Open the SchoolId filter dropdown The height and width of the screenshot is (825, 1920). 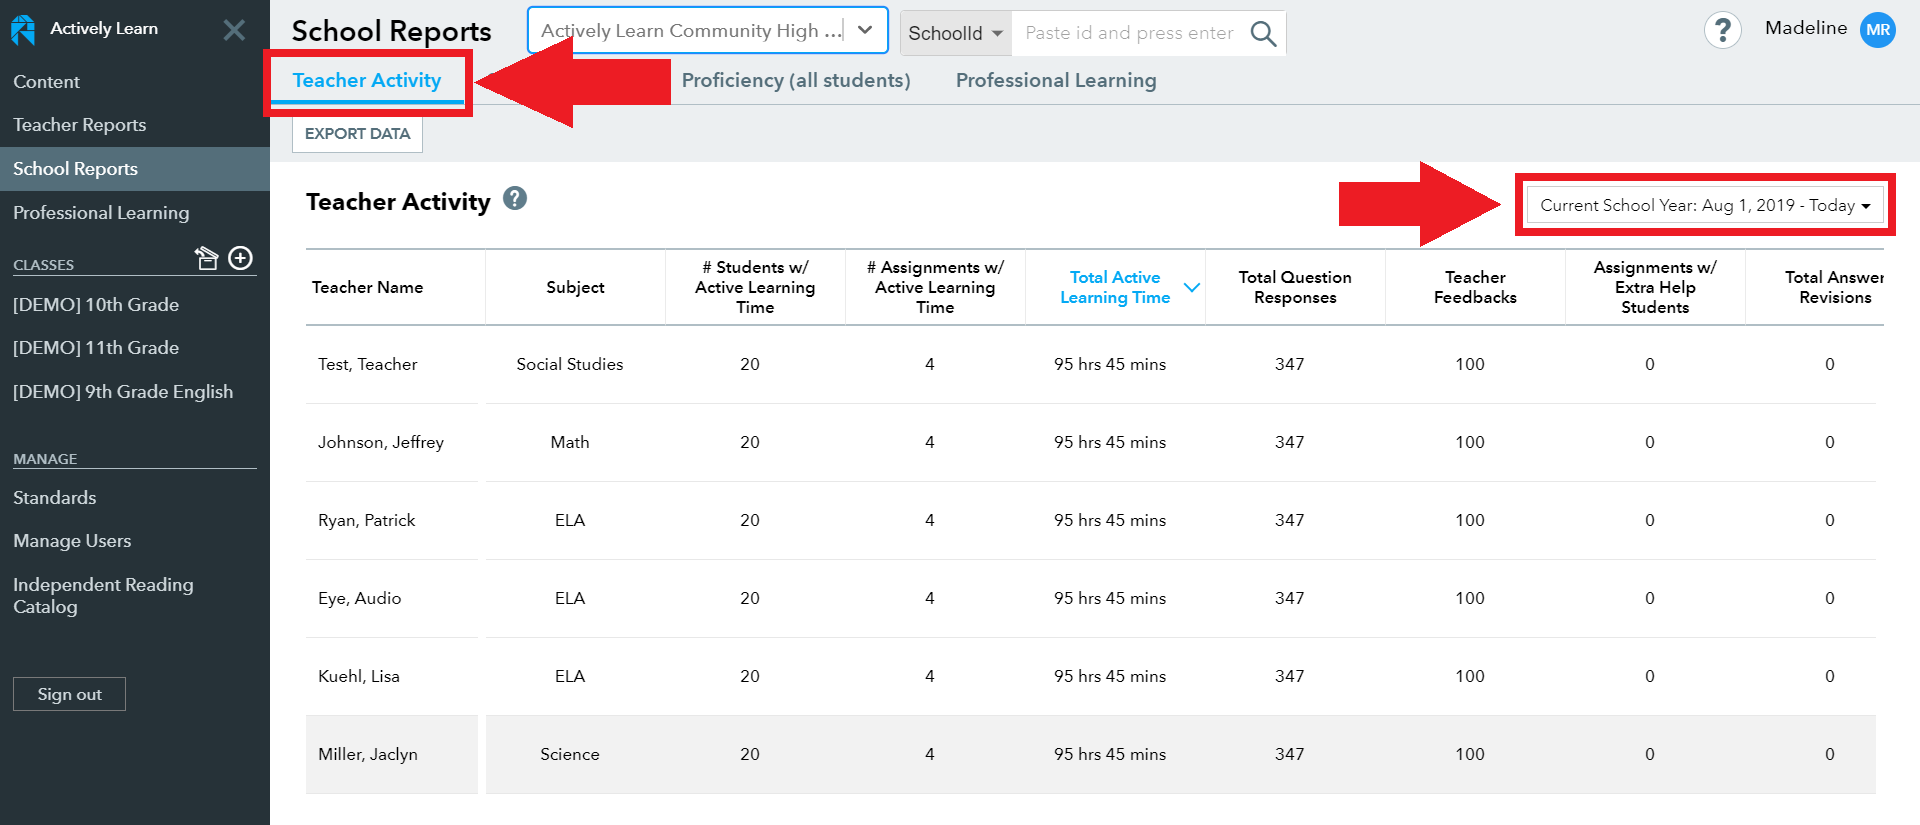955,33
